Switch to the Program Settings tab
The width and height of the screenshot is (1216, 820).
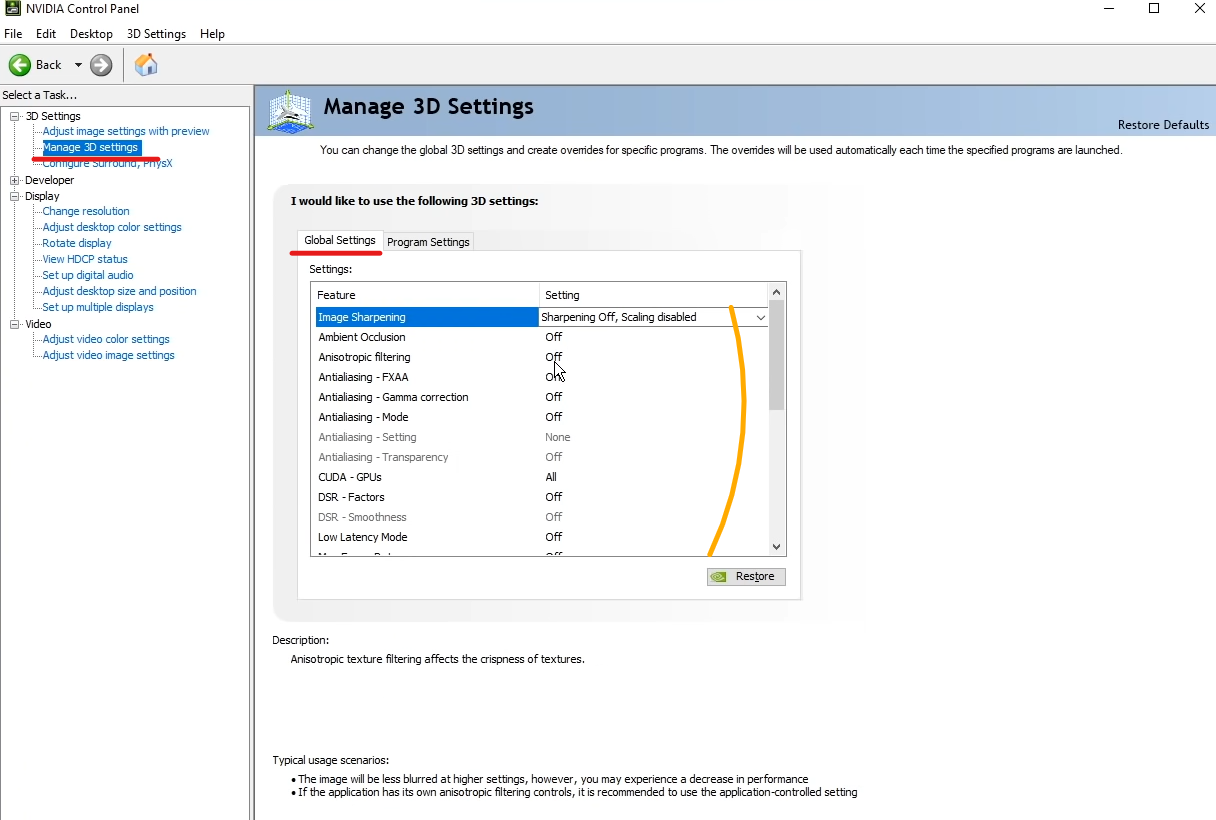428,242
